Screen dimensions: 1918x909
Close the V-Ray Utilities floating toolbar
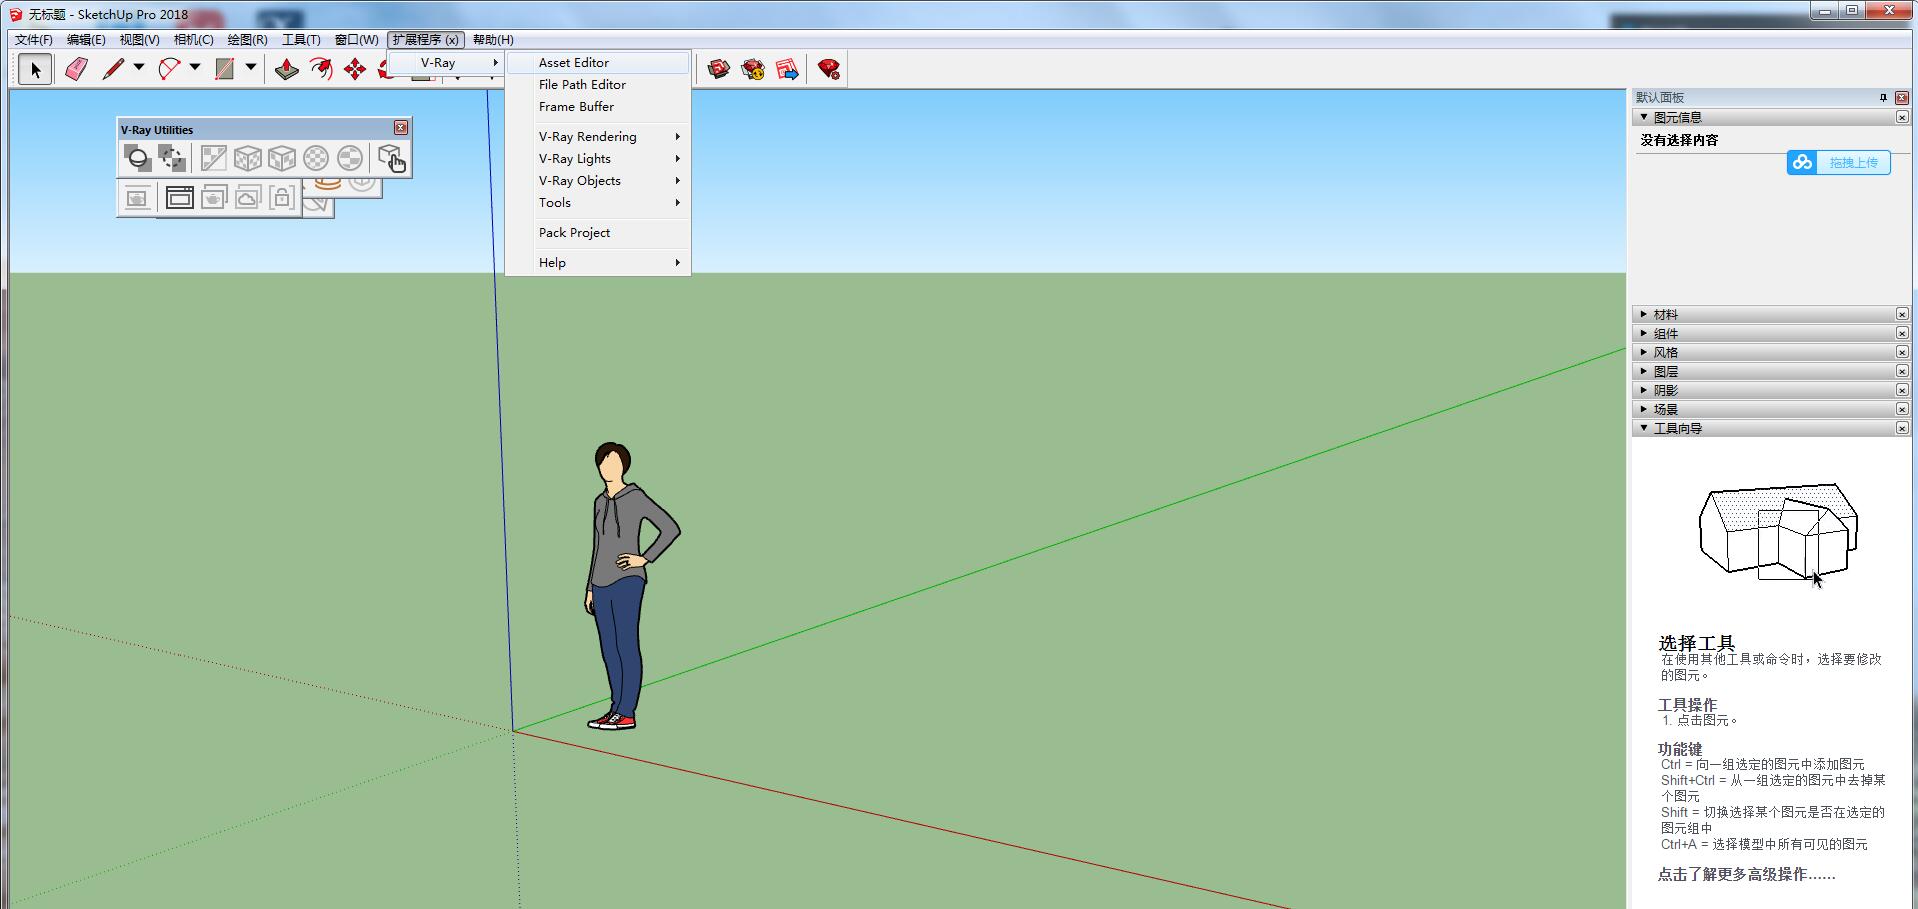[x=401, y=127]
